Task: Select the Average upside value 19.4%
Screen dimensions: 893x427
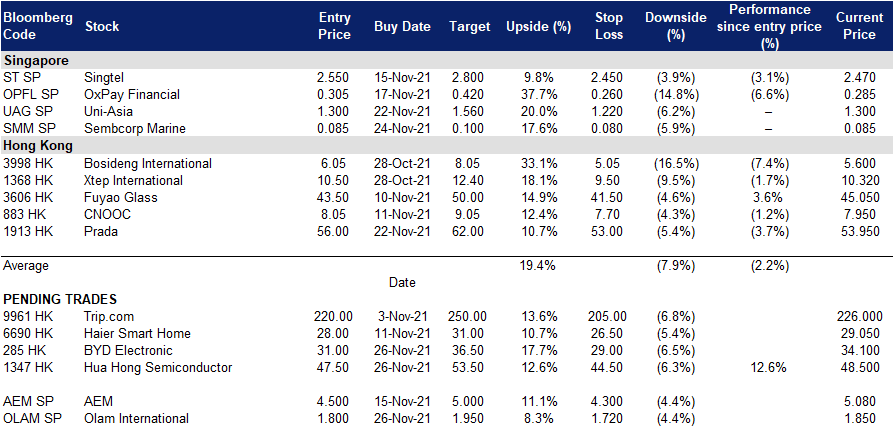Action: pyautogui.click(x=538, y=265)
